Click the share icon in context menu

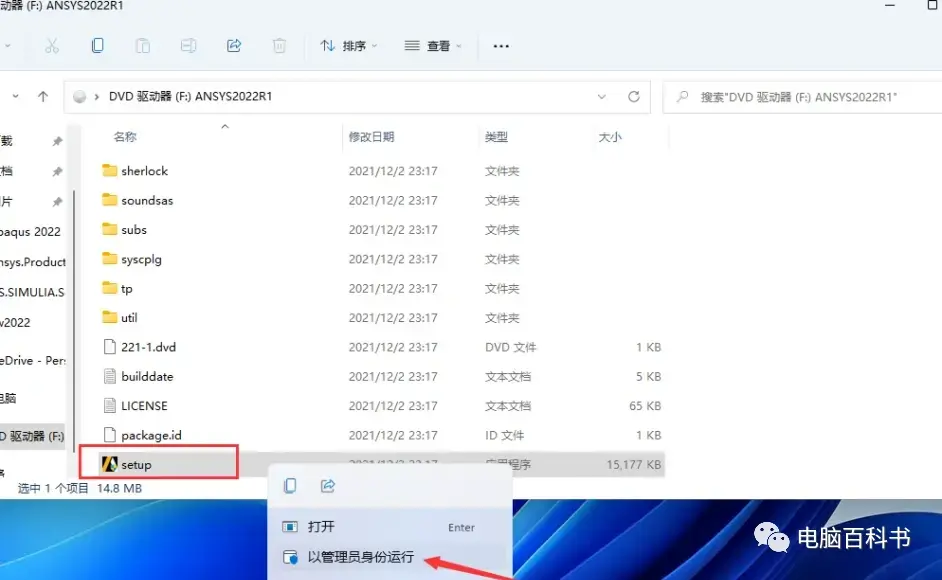click(x=327, y=486)
